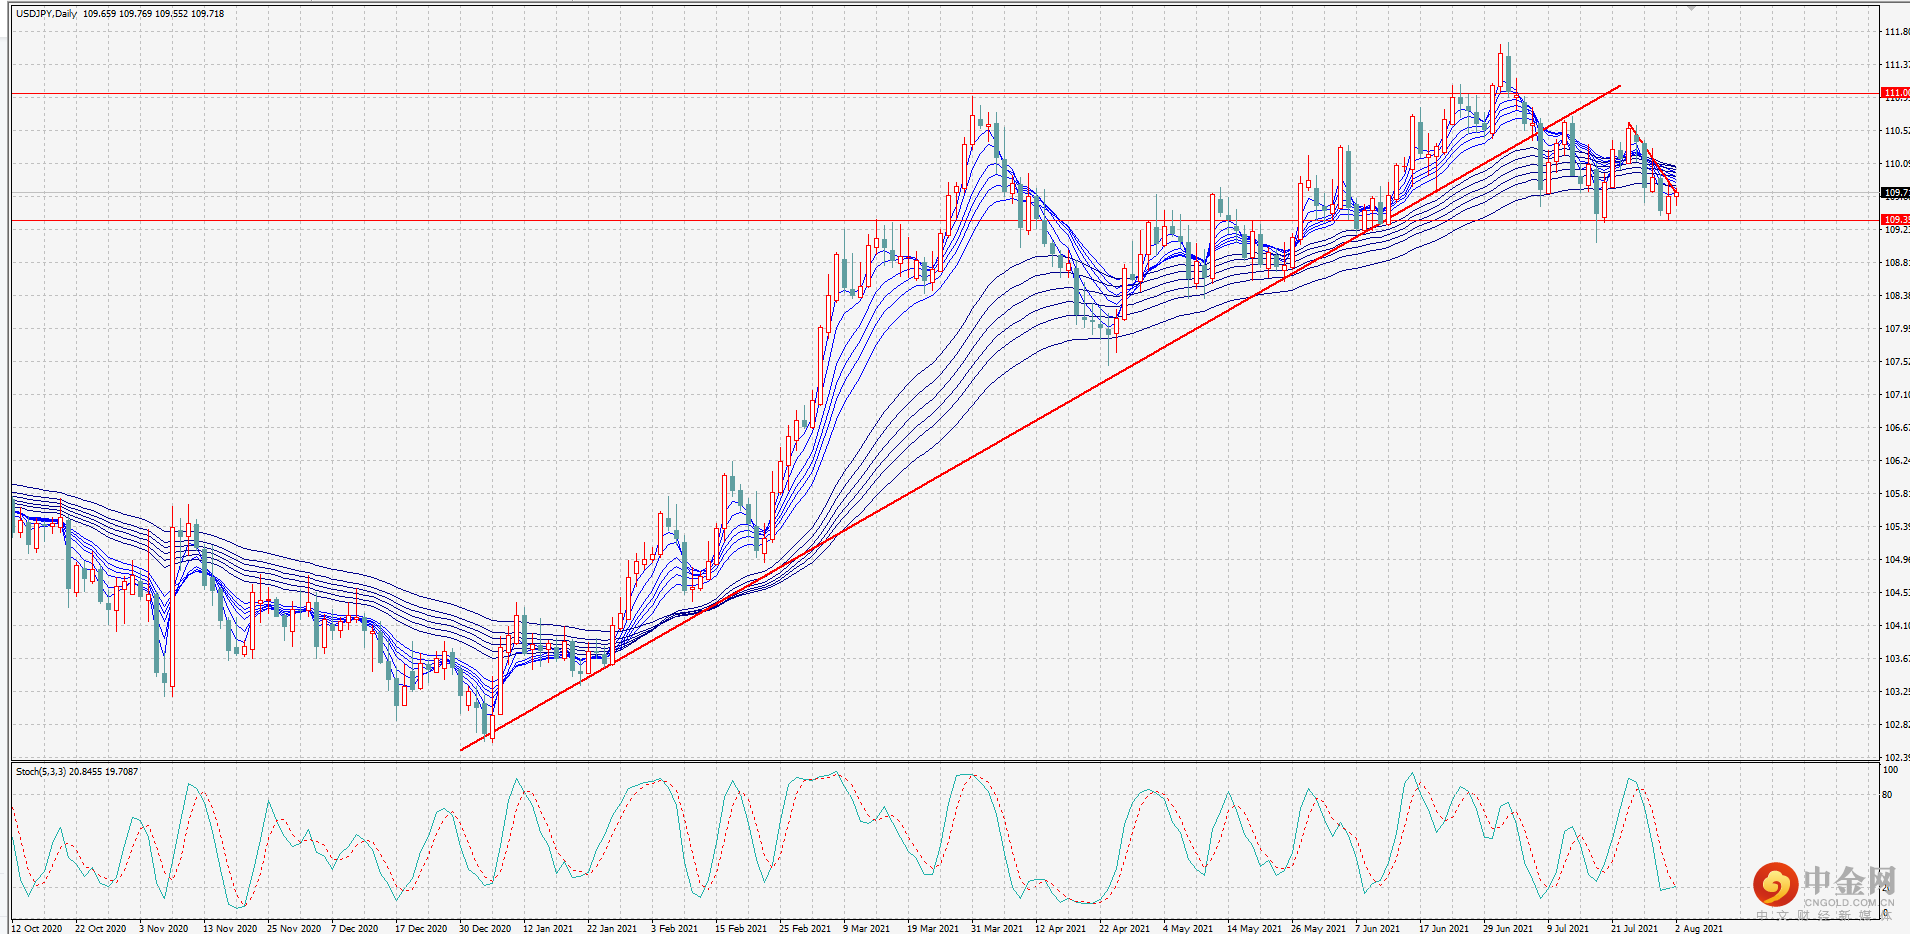Viewport: 1910px width, 934px height.
Task: Click the 22 Apr 2021 date label
Action: pyautogui.click(x=1125, y=928)
